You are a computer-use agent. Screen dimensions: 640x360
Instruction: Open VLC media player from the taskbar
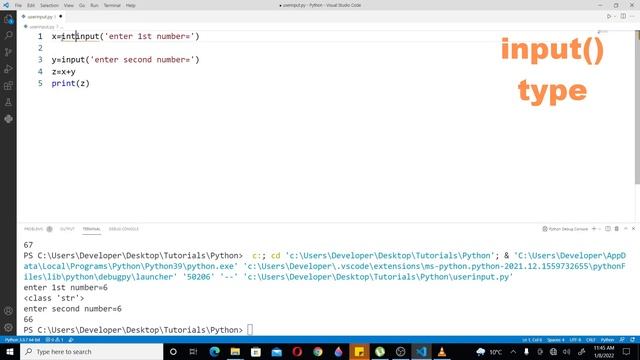(x=442, y=351)
